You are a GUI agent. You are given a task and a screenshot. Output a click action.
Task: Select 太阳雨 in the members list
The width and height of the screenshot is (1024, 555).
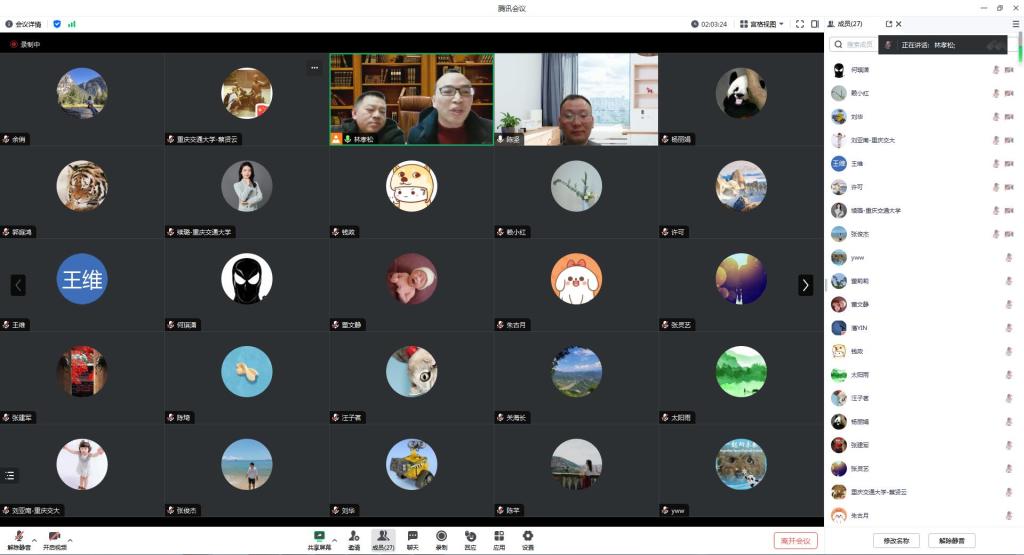pos(923,375)
